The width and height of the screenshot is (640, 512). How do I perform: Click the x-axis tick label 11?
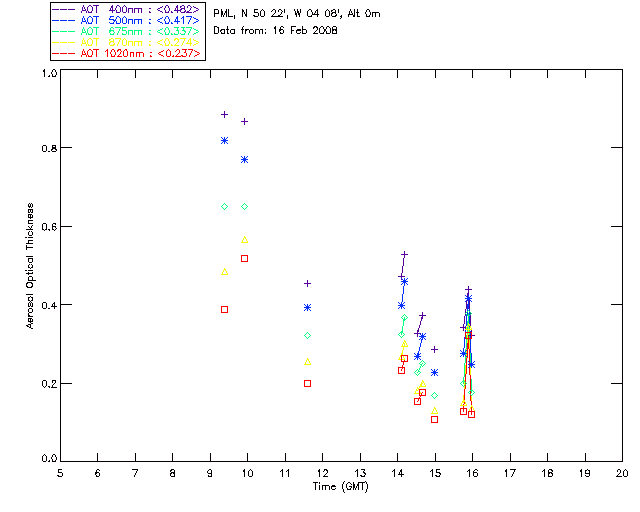tap(285, 473)
